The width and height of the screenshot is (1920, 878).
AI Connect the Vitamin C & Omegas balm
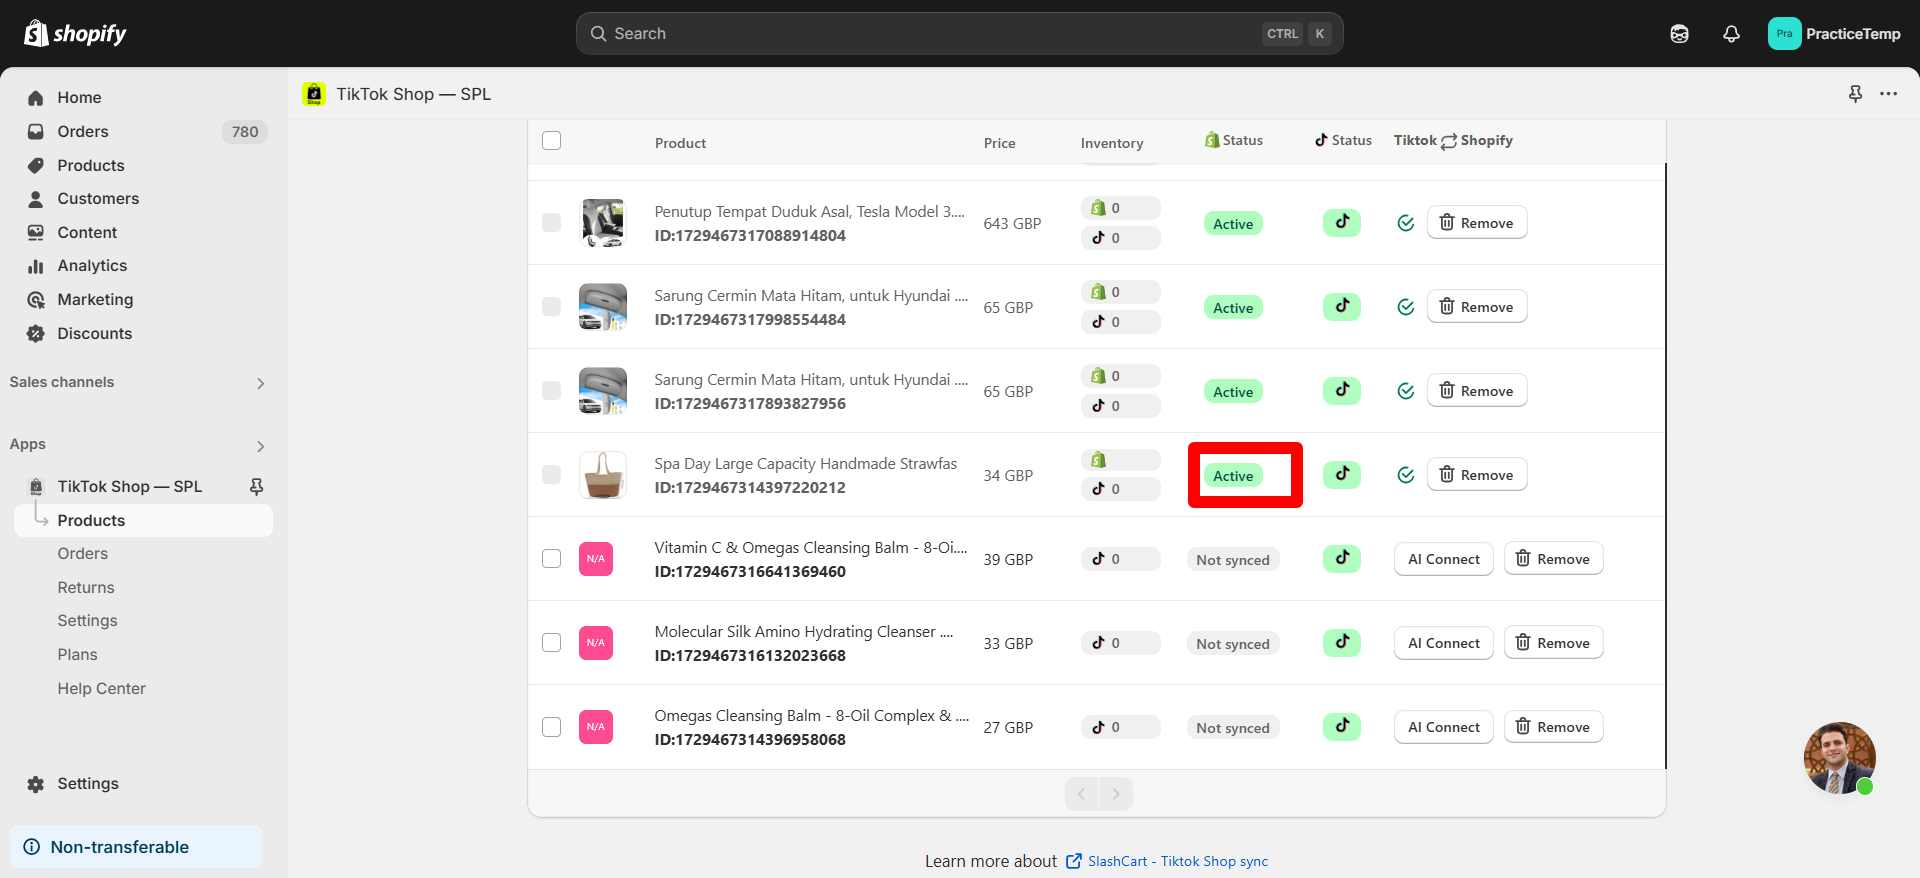[x=1444, y=558]
